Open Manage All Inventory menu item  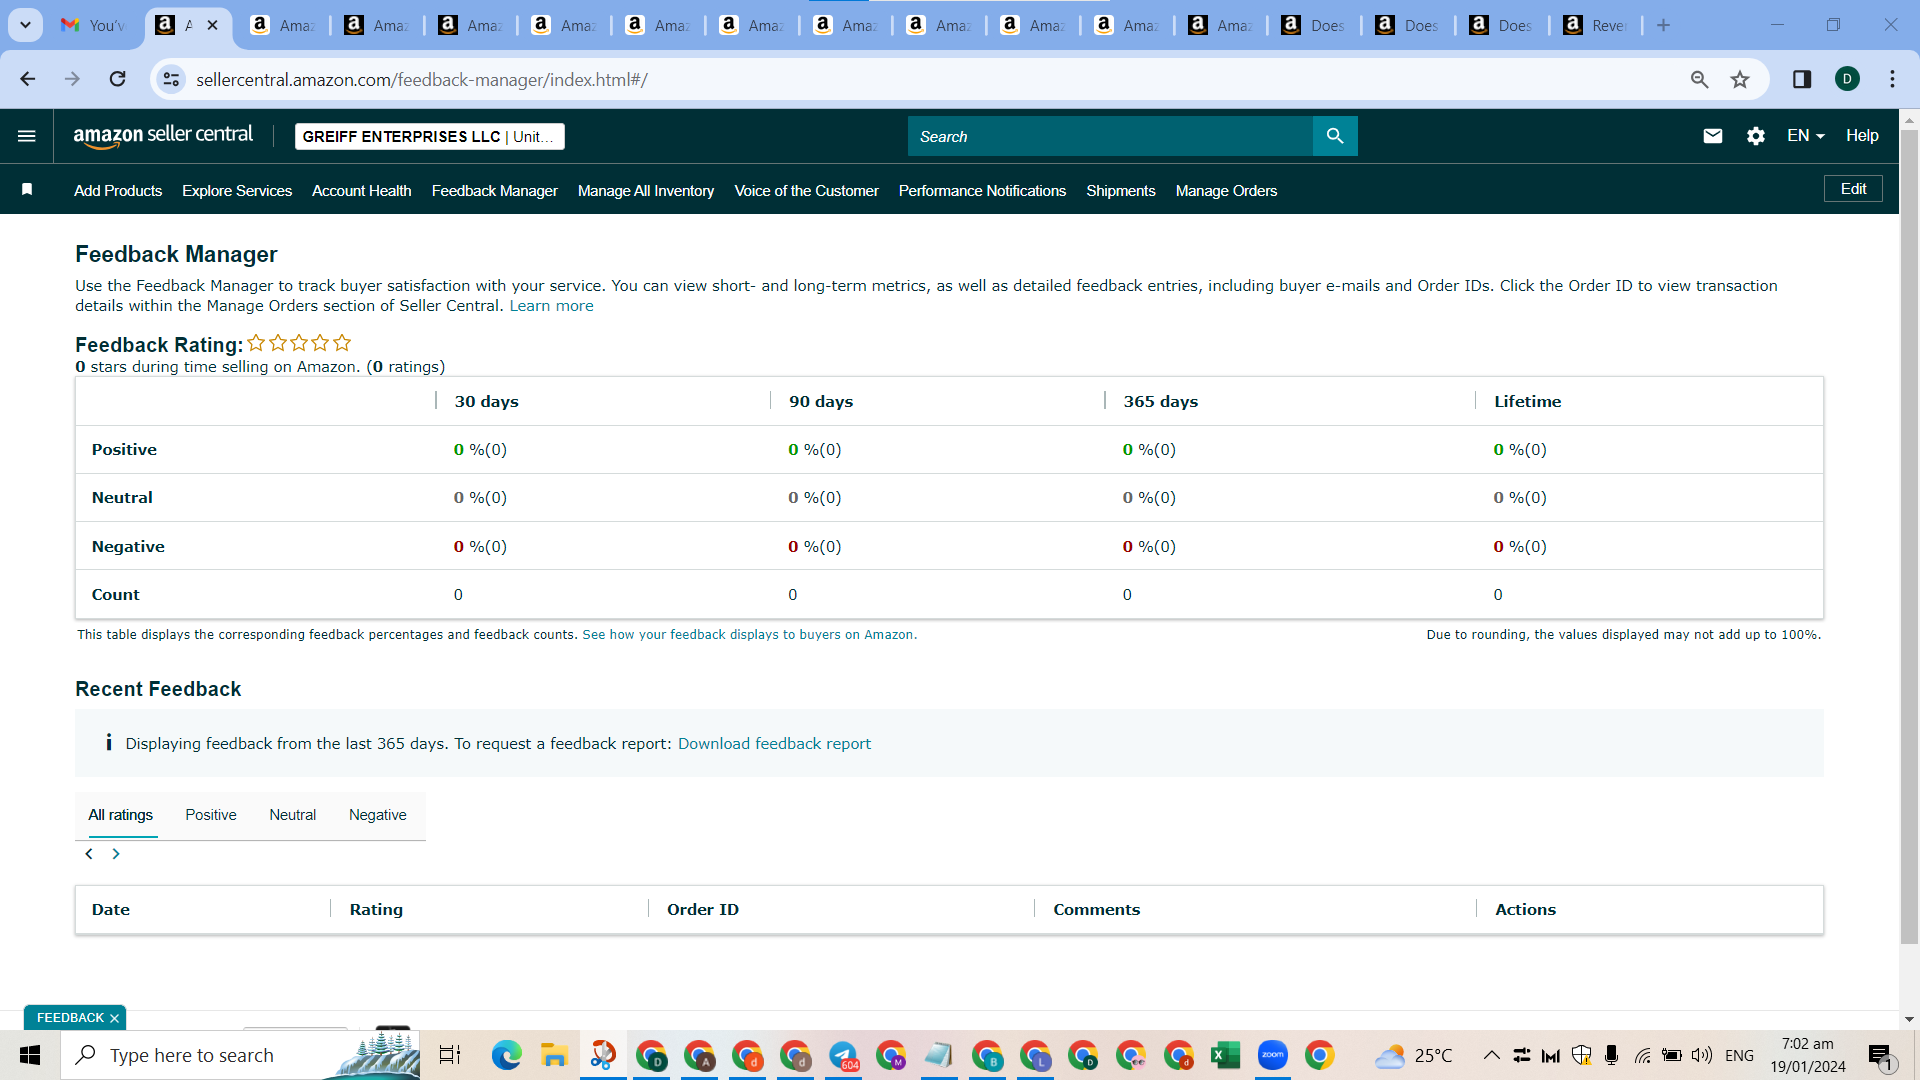646,190
